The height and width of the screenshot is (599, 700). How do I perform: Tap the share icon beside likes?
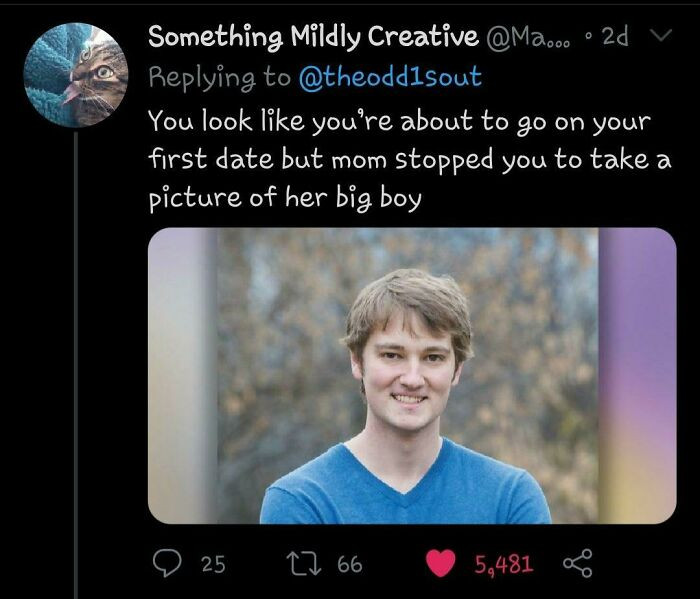[x=577, y=564]
